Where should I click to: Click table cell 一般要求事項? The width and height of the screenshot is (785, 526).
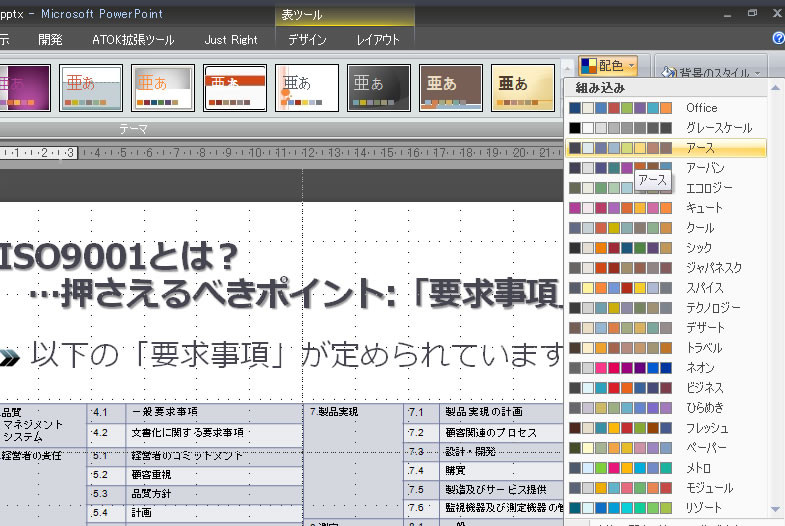(214, 412)
